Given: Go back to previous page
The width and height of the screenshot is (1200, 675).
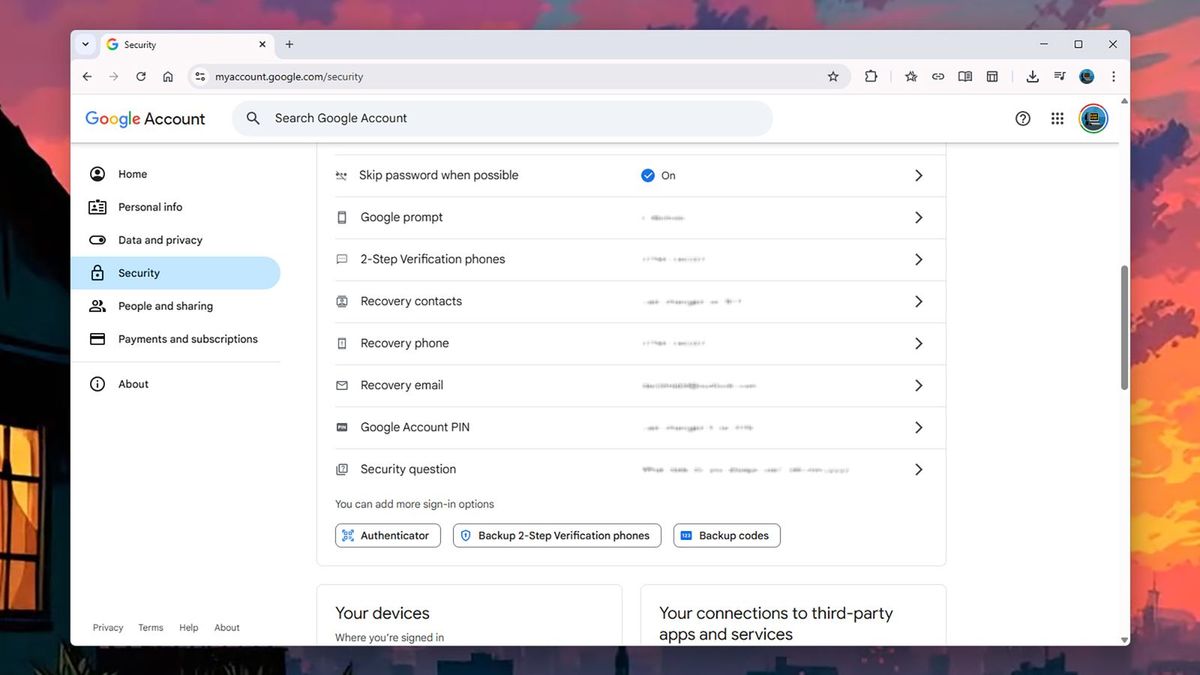Looking at the screenshot, I should coord(87,76).
